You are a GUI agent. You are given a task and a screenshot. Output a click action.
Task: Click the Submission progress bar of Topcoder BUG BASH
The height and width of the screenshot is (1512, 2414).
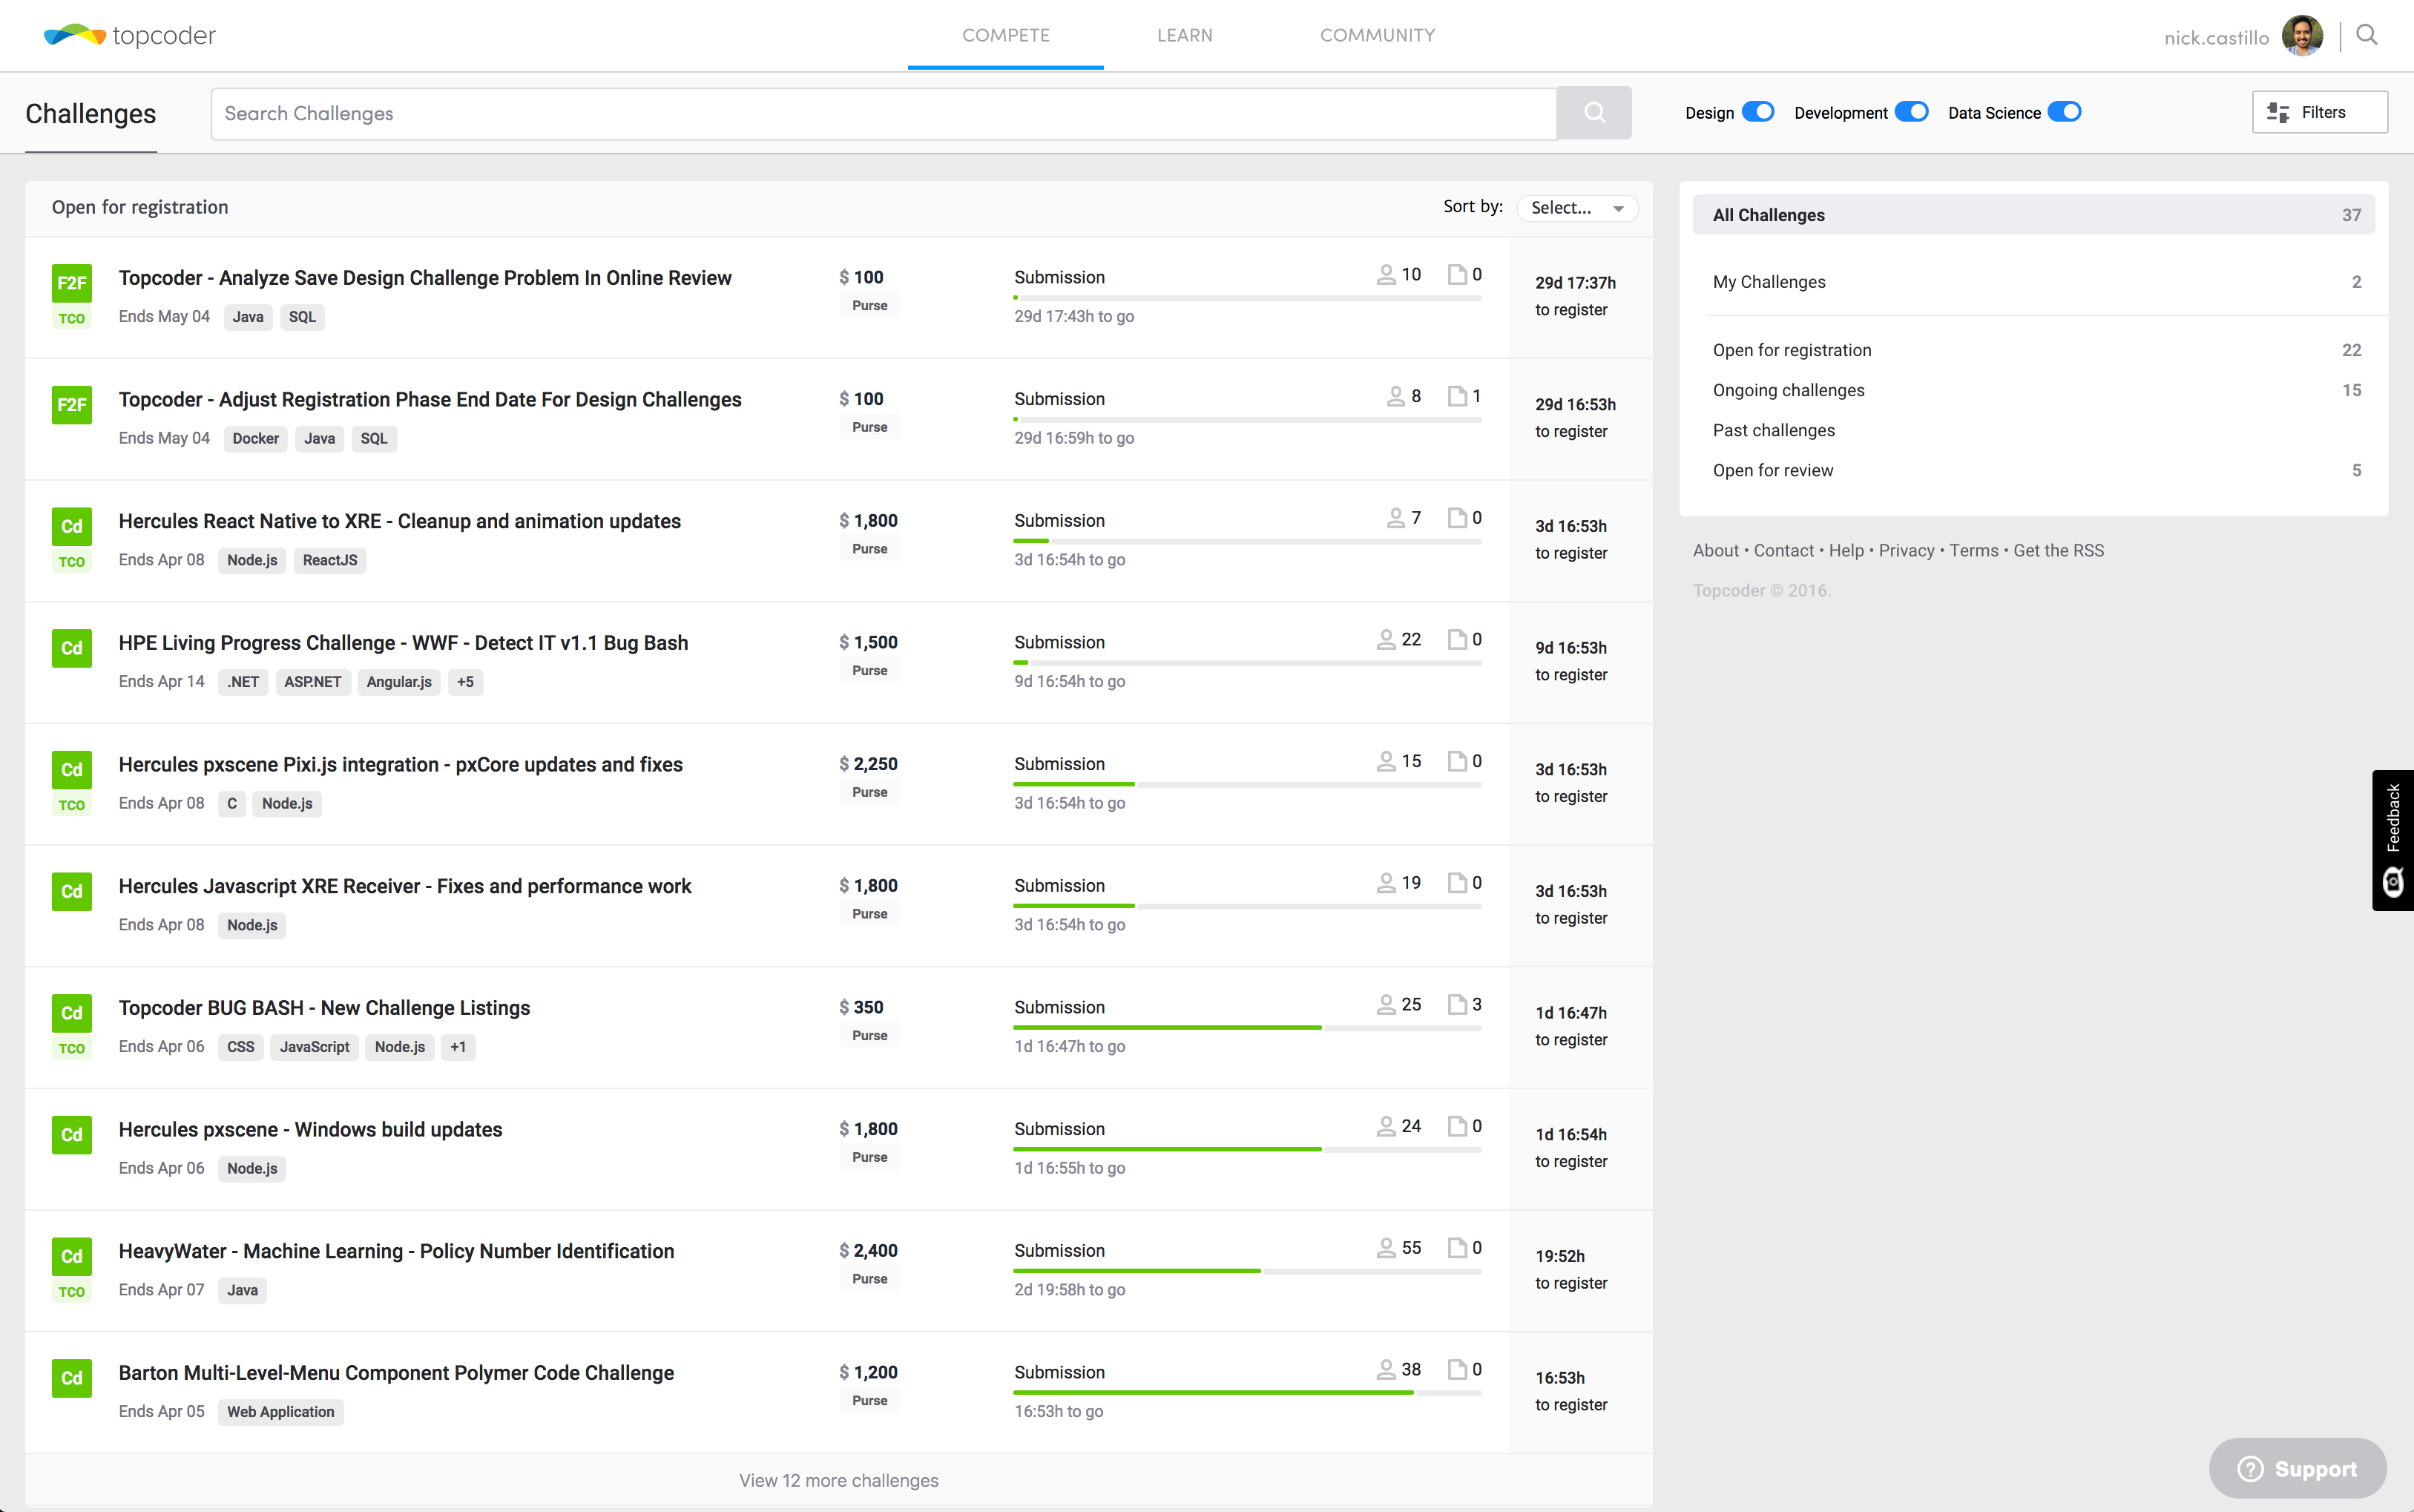click(x=1247, y=1027)
